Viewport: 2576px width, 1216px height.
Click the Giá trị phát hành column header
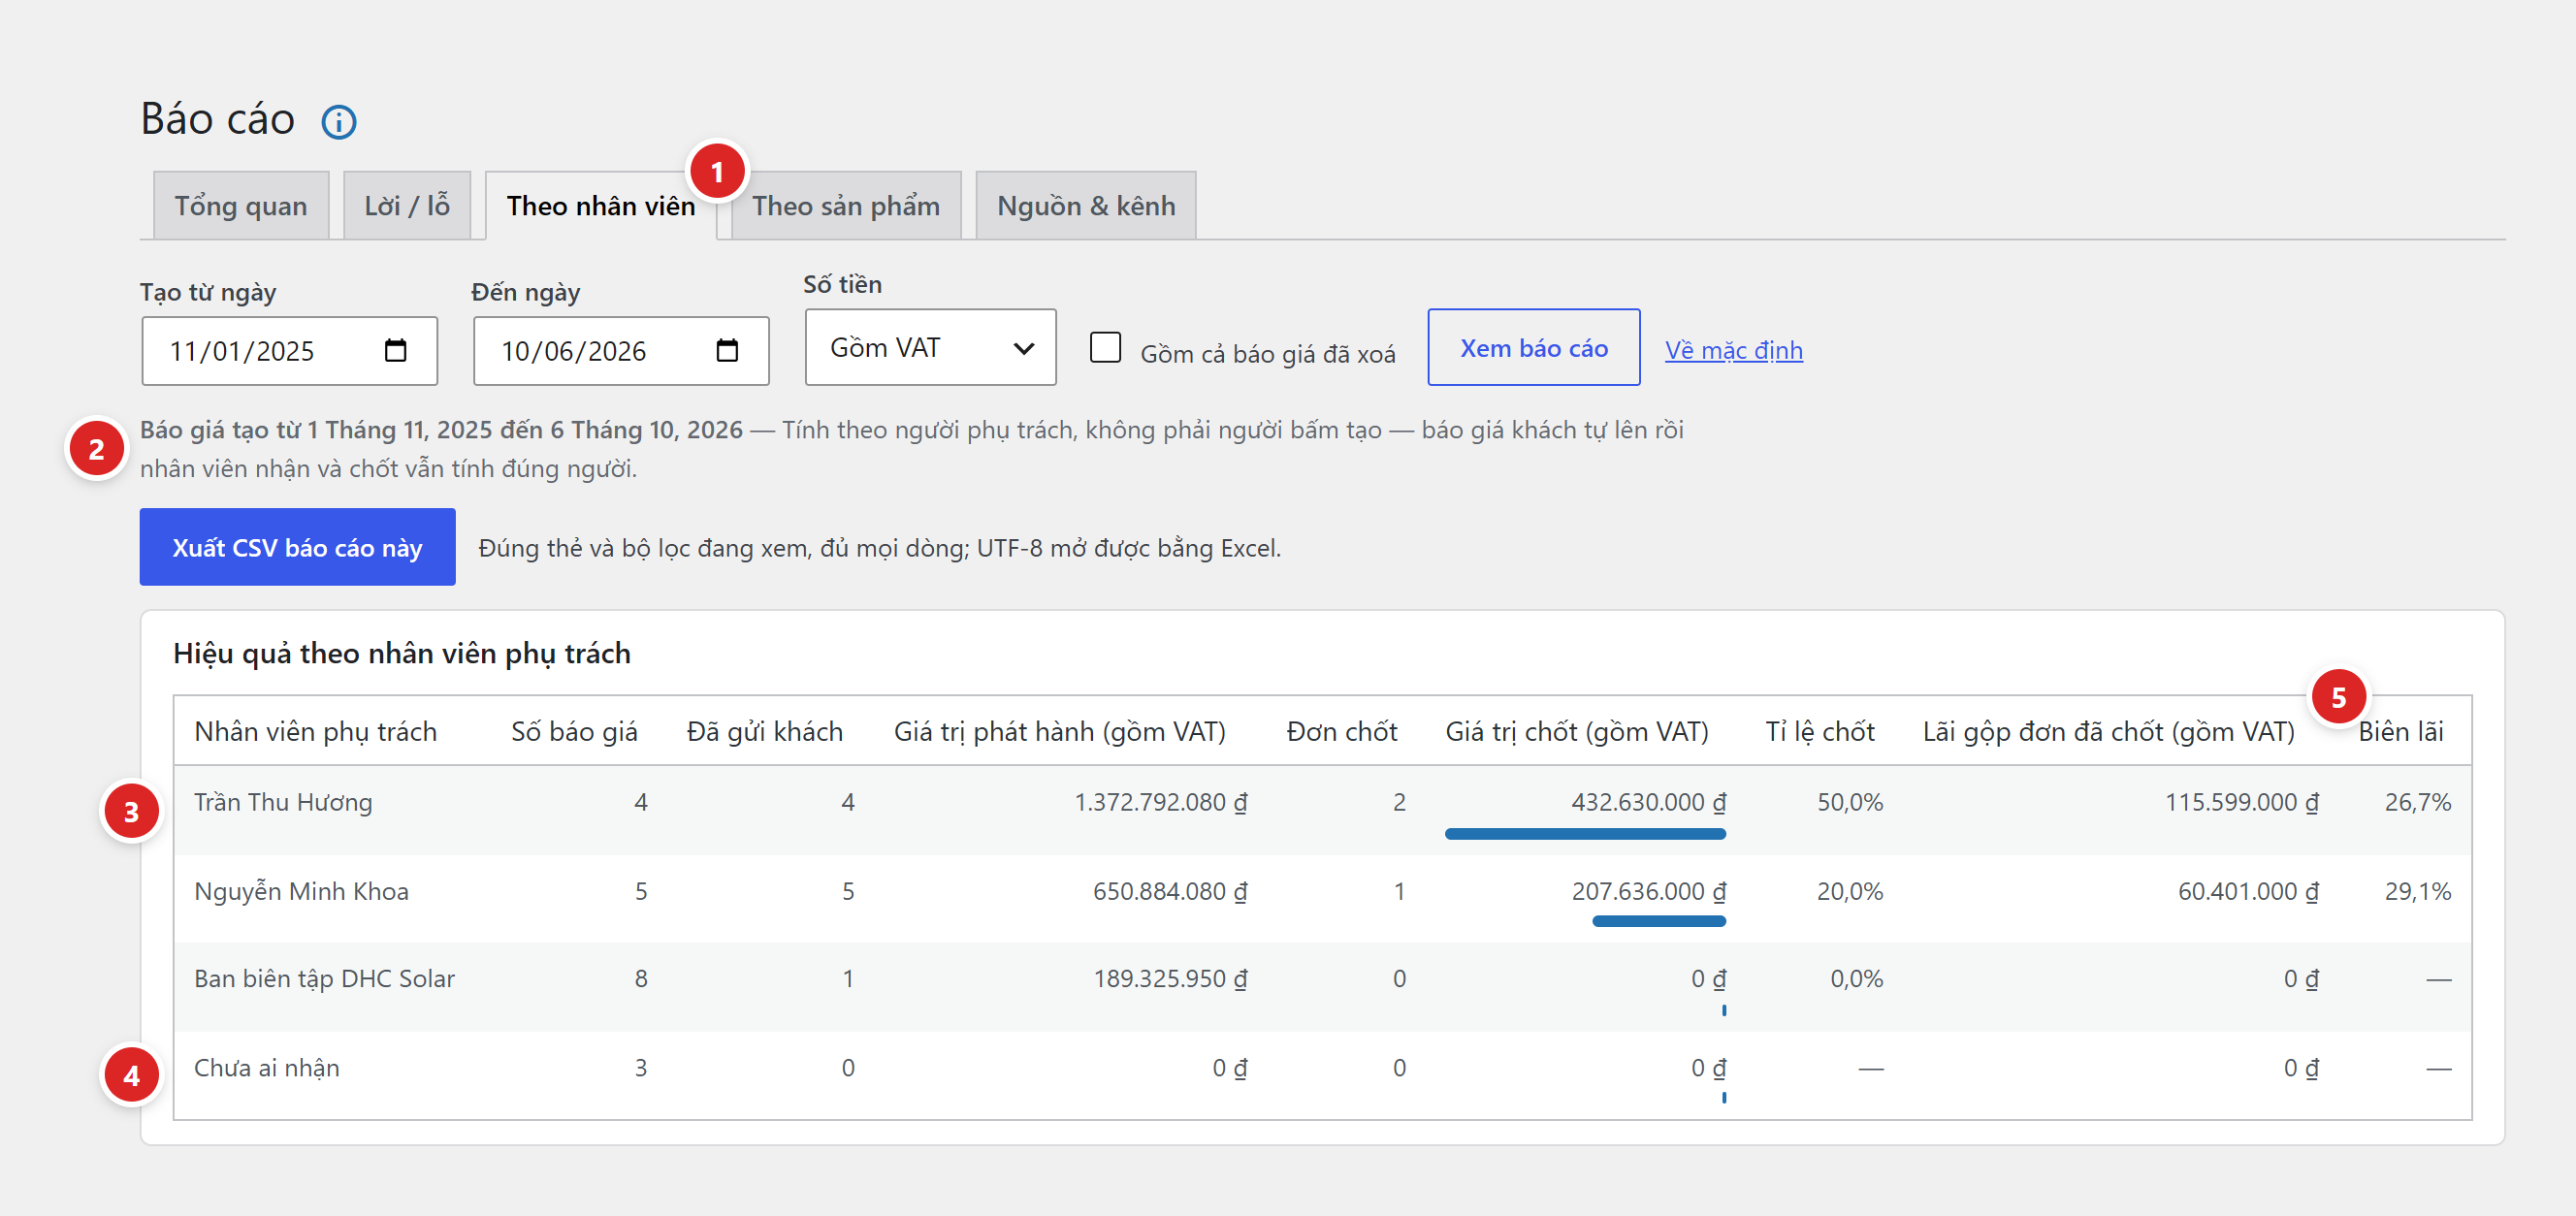pyautogui.click(x=1059, y=731)
